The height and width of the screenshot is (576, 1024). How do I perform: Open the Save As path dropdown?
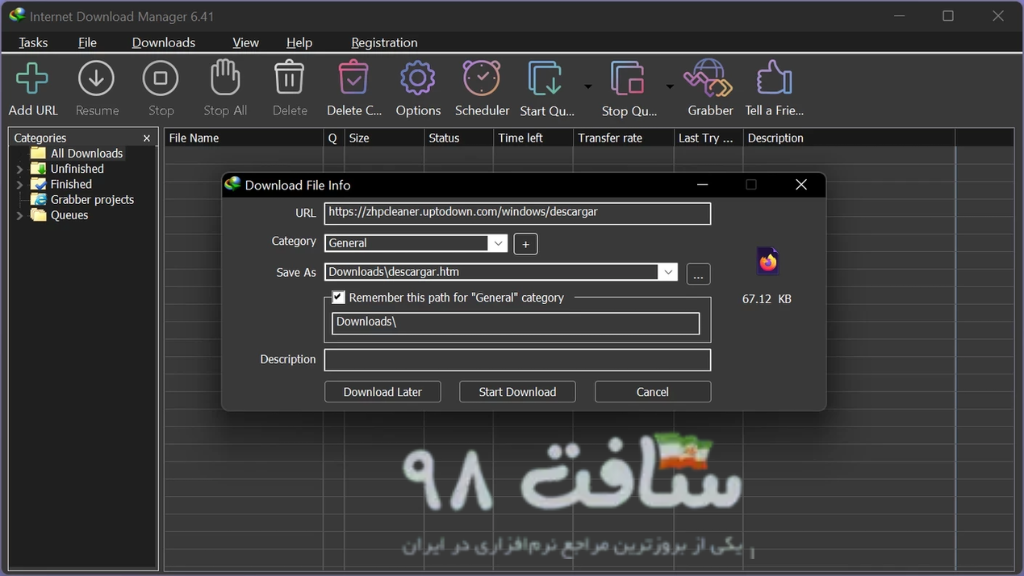pos(667,272)
